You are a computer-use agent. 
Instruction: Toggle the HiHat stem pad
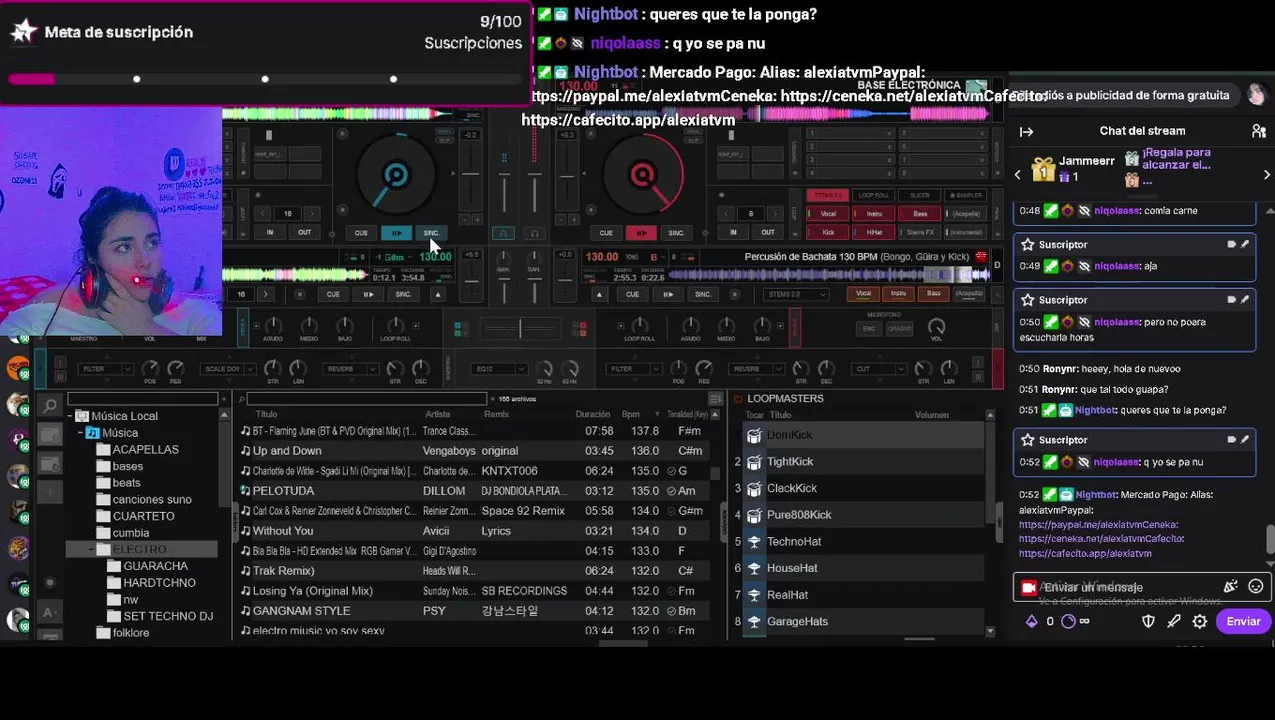pos(874,232)
